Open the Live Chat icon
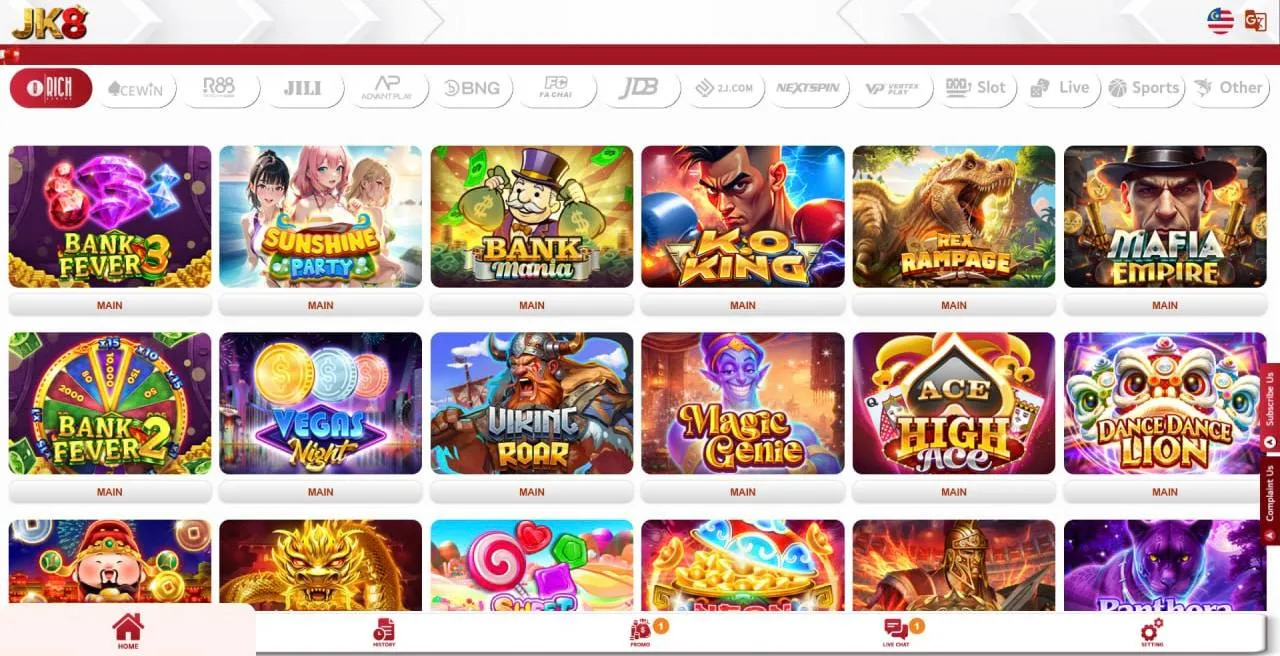 click(896, 629)
